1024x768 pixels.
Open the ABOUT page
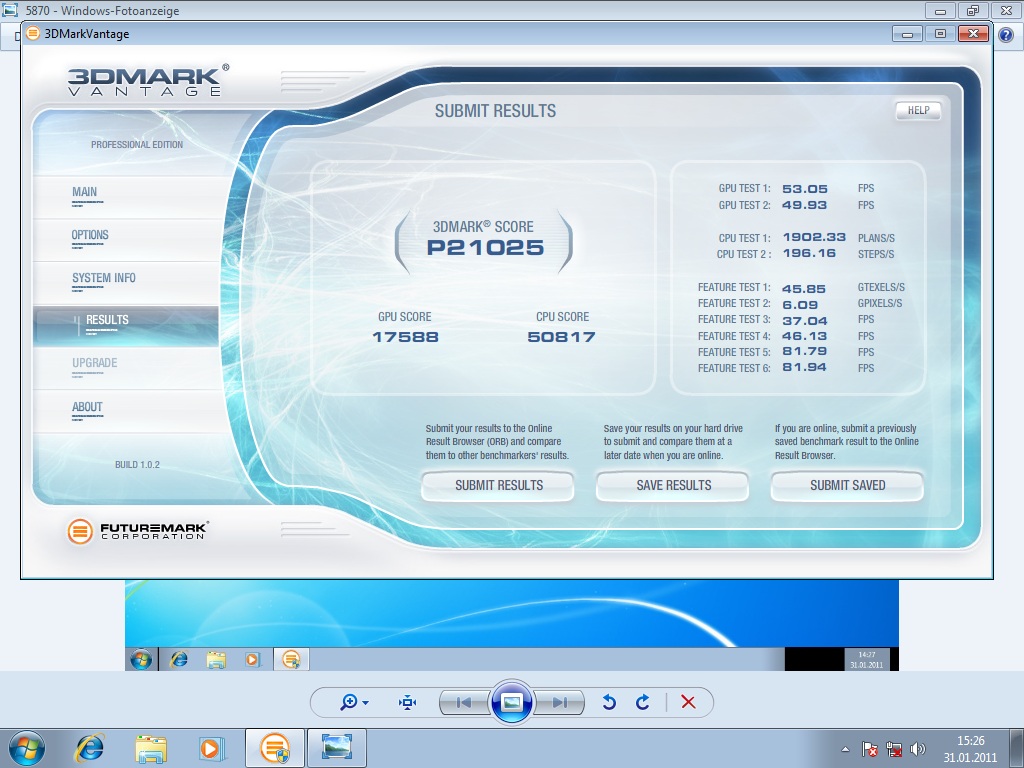click(87, 408)
